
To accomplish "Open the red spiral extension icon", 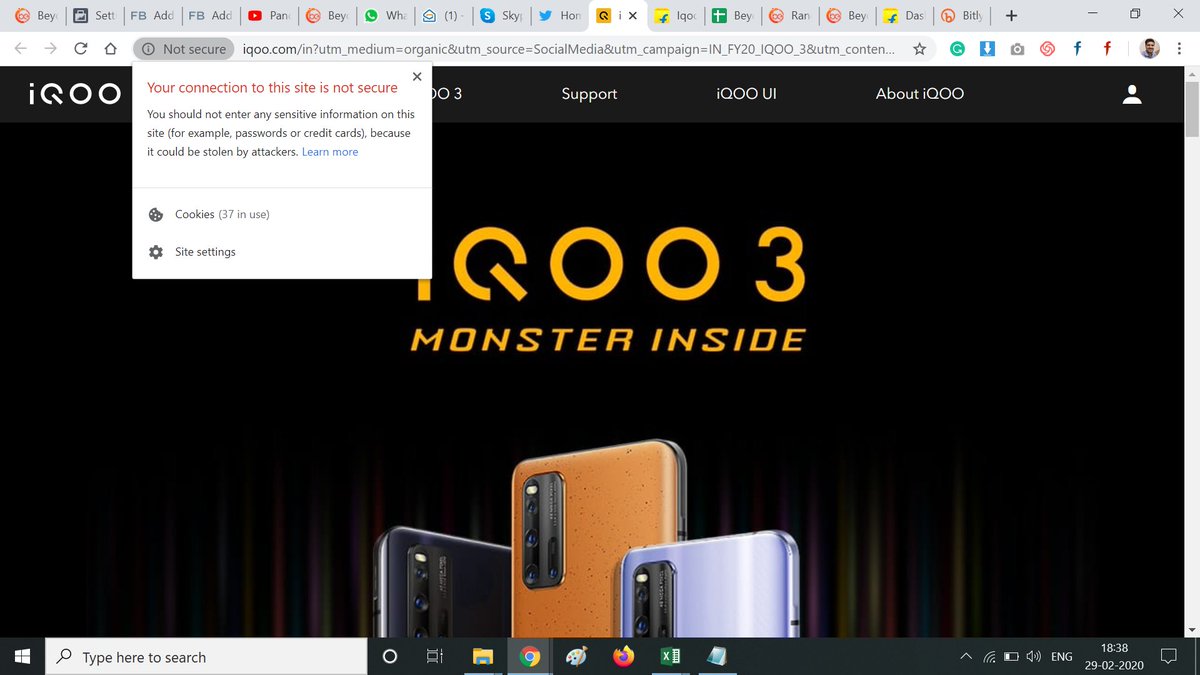I will tap(1047, 48).
